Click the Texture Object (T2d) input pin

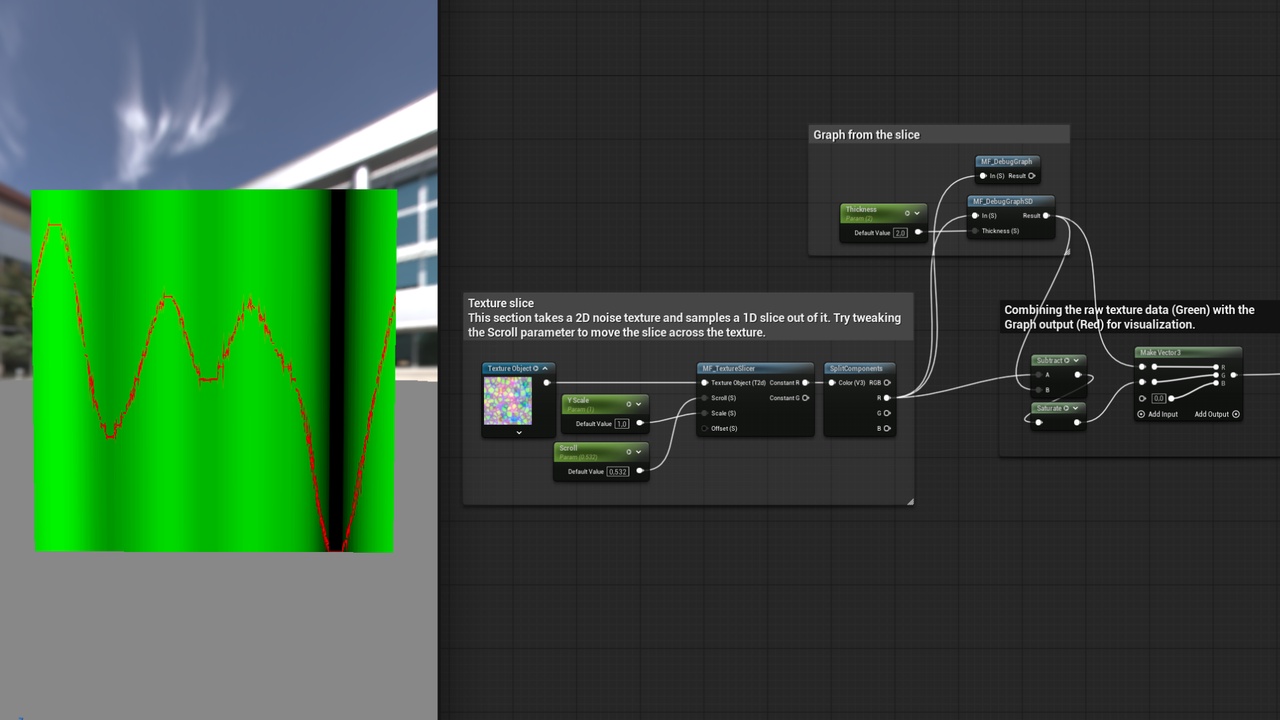[704, 382]
